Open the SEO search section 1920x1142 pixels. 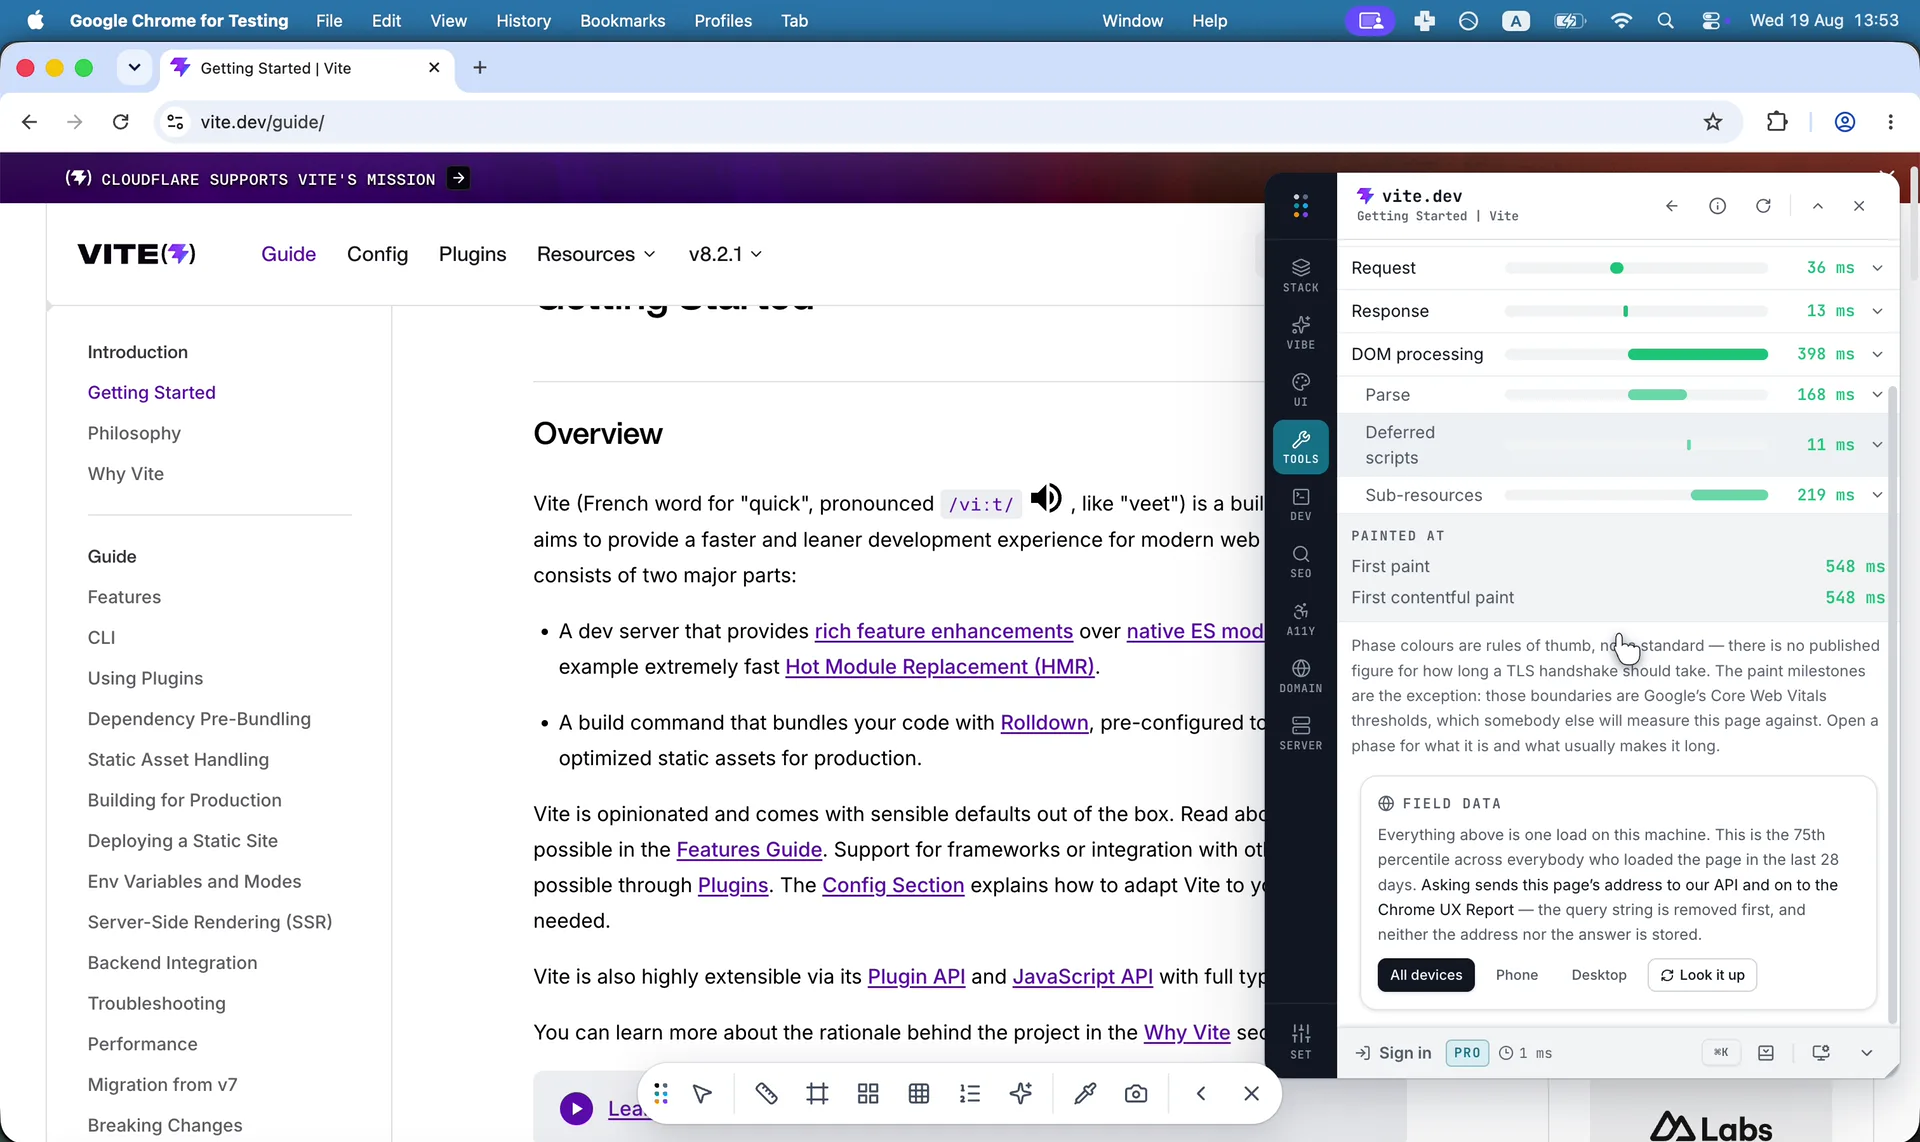pos(1300,561)
